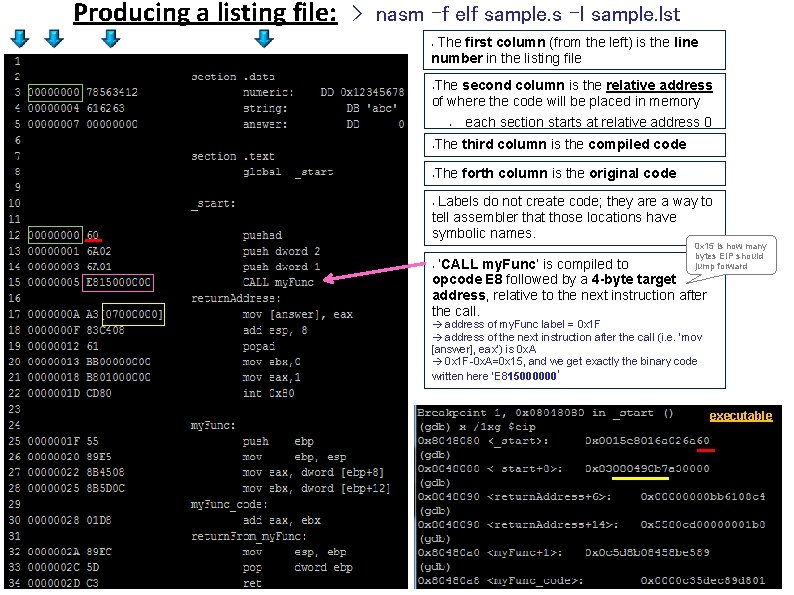Click the first blue down arrow above line numbers
The height and width of the screenshot is (595, 794).
click(x=20, y=38)
